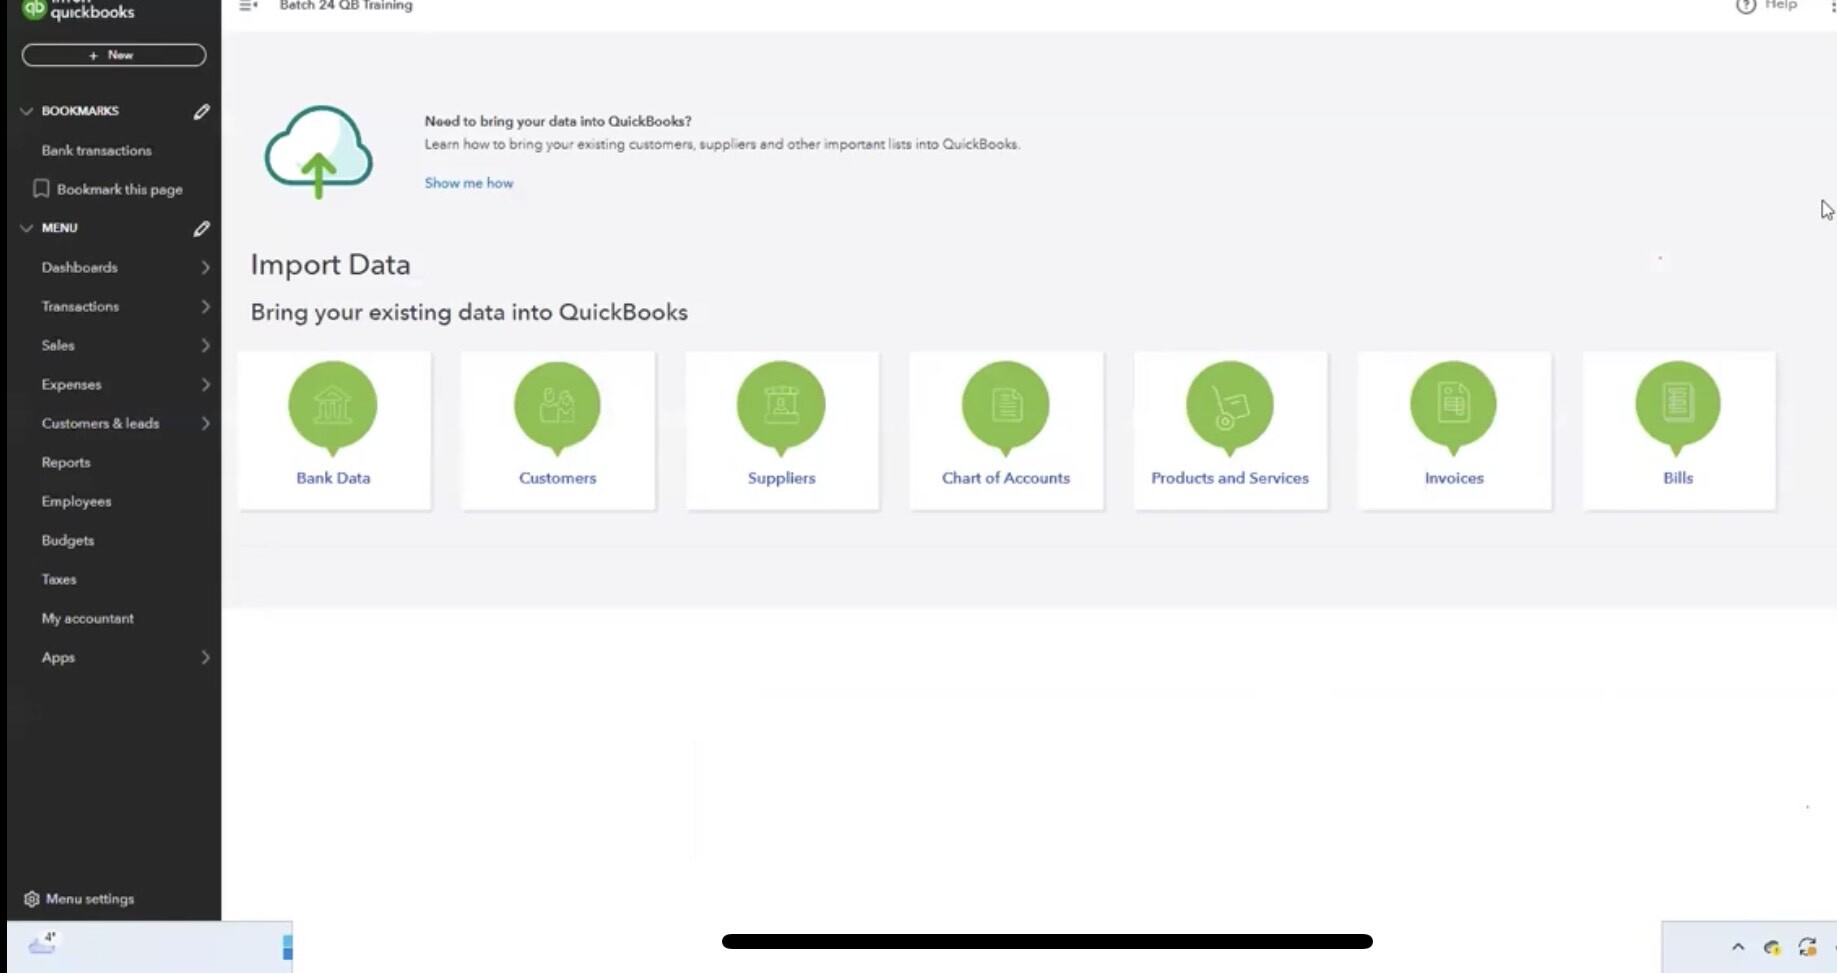Click Bookmark this page
Image resolution: width=1837 pixels, height=973 pixels.
pos(120,190)
